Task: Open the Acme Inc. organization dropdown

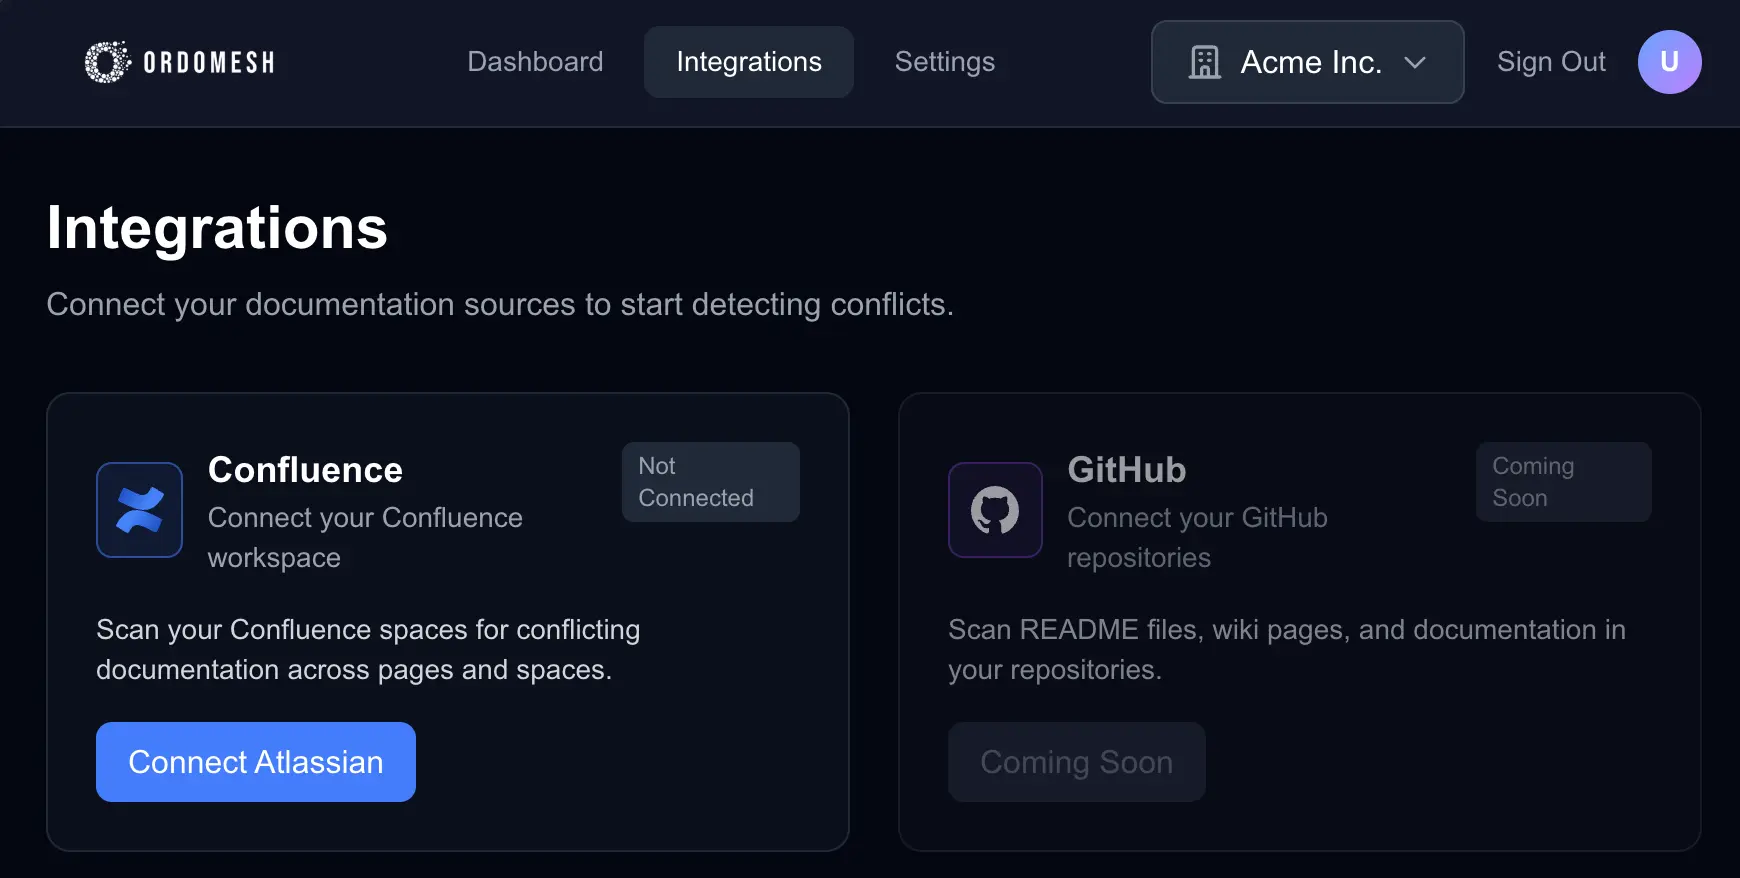Action: point(1310,62)
